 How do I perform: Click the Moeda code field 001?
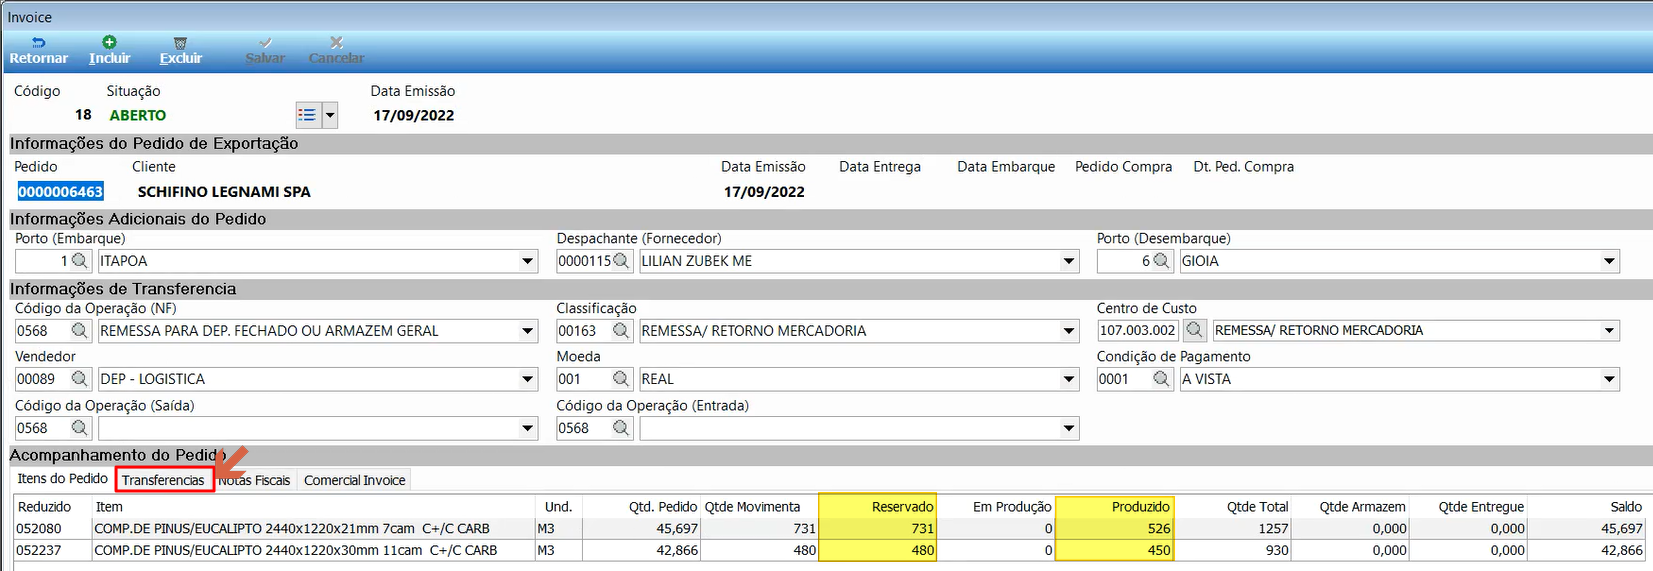(584, 379)
